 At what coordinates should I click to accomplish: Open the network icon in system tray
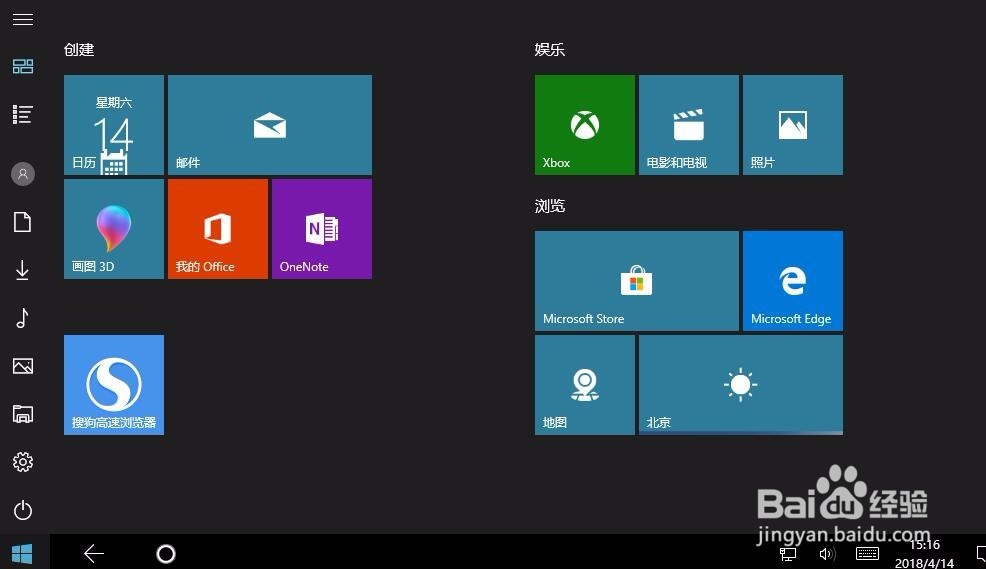(x=788, y=553)
